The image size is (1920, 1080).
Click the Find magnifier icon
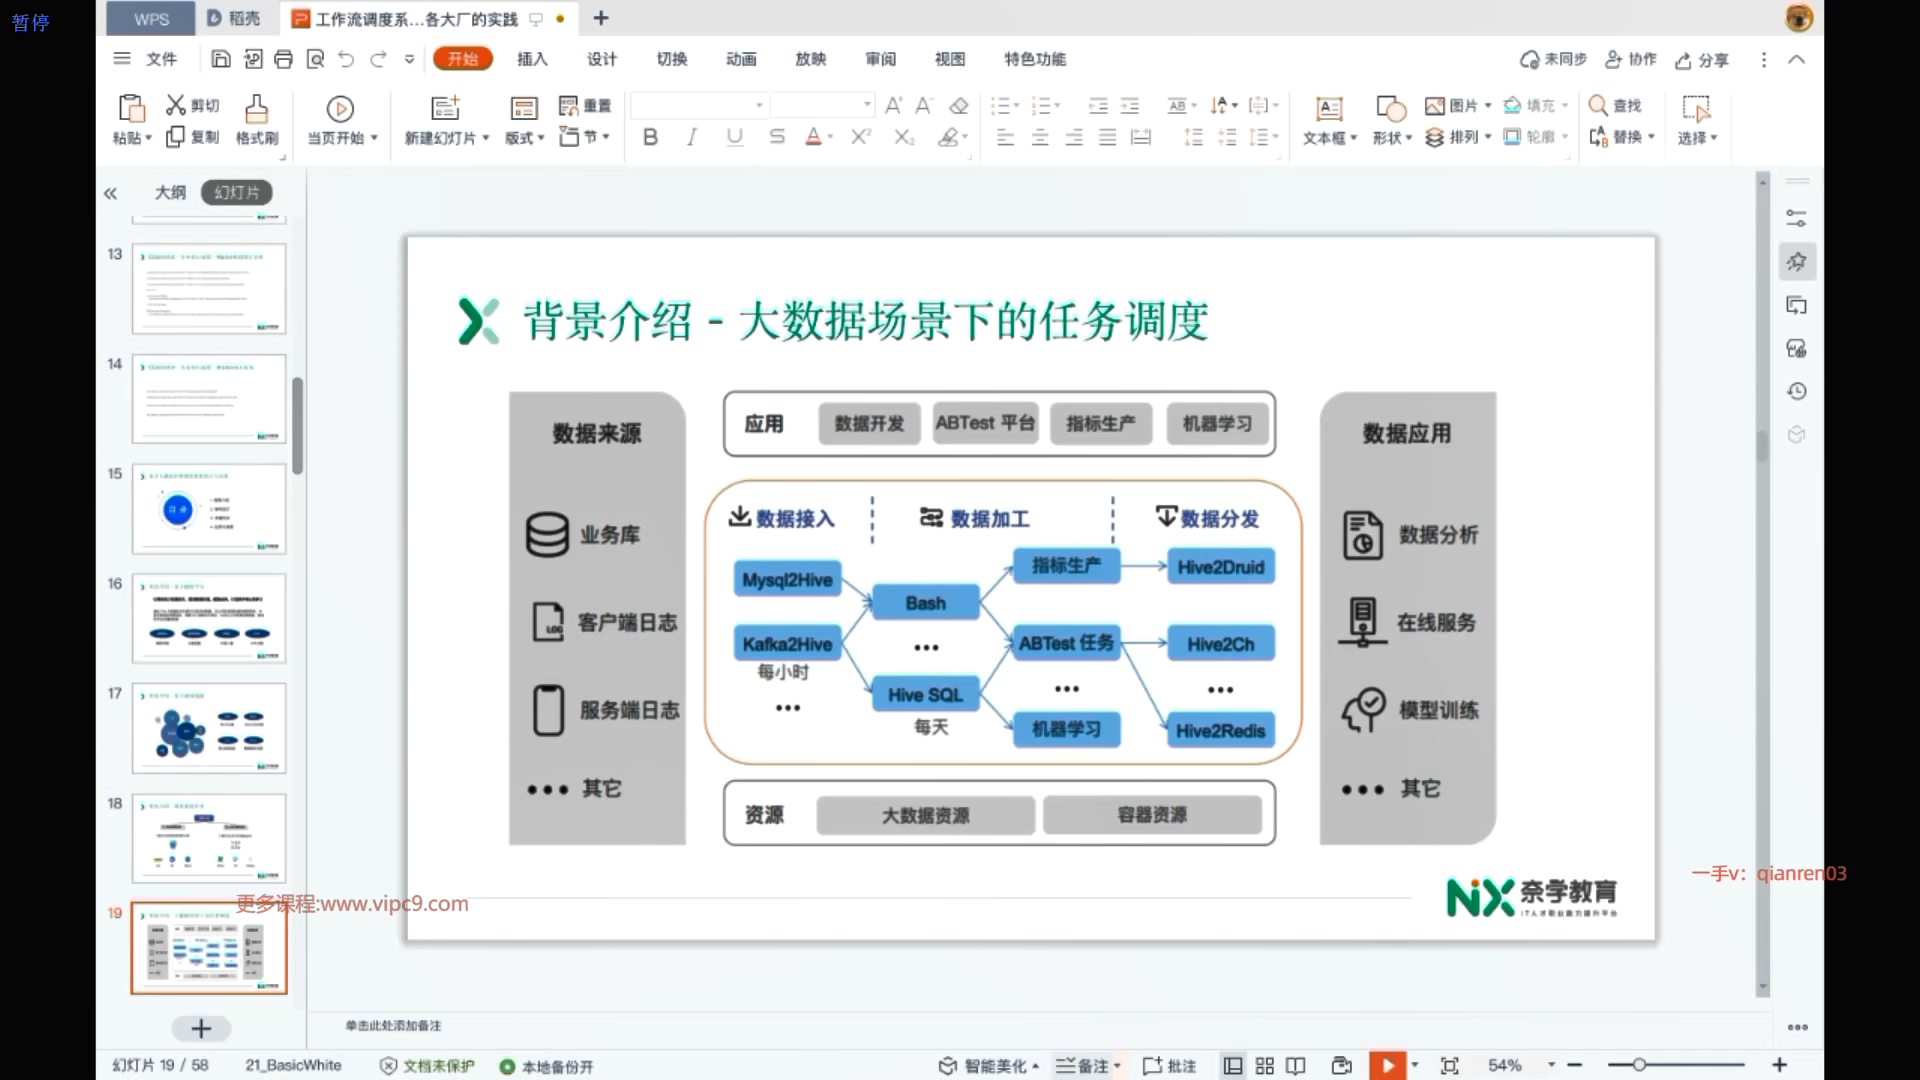click(1598, 105)
